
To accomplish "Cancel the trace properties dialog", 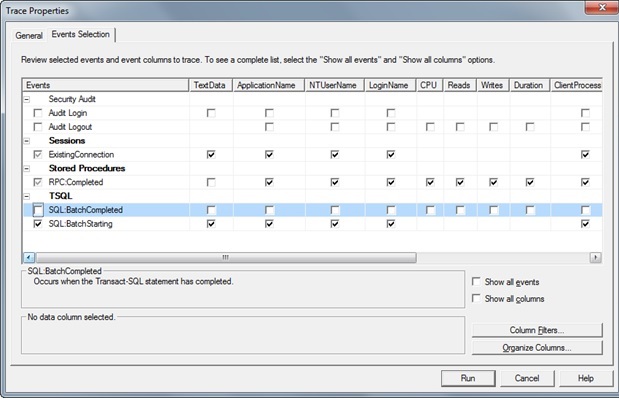I will click(x=527, y=378).
